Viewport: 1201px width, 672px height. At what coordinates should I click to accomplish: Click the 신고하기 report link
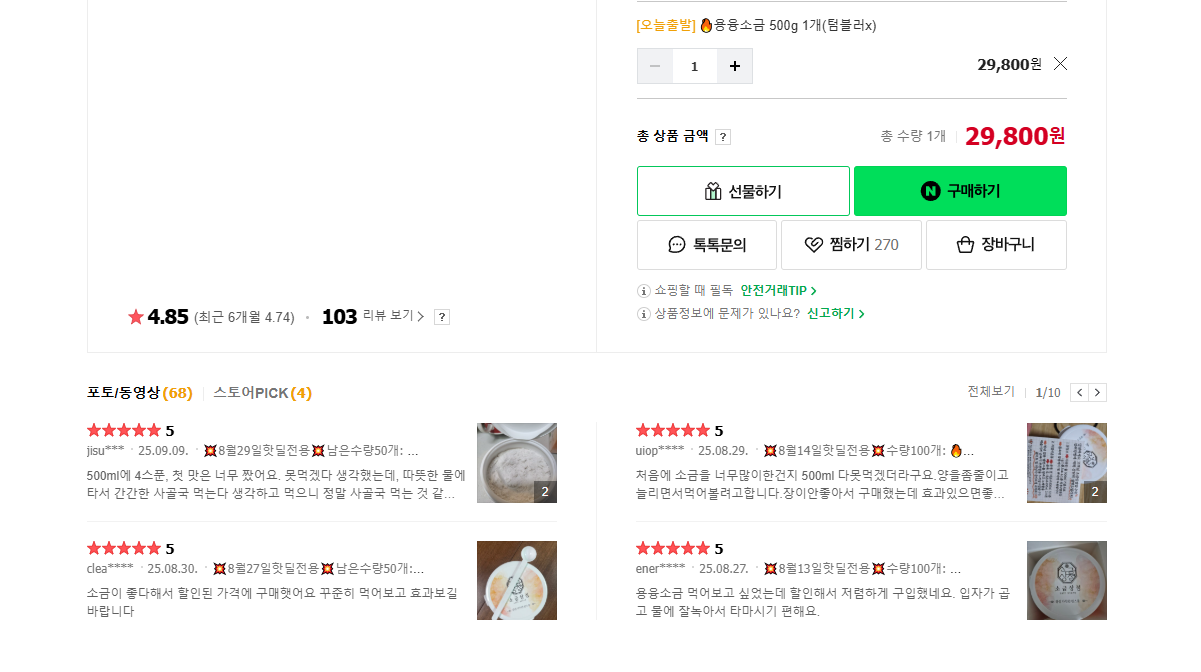click(x=835, y=313)
